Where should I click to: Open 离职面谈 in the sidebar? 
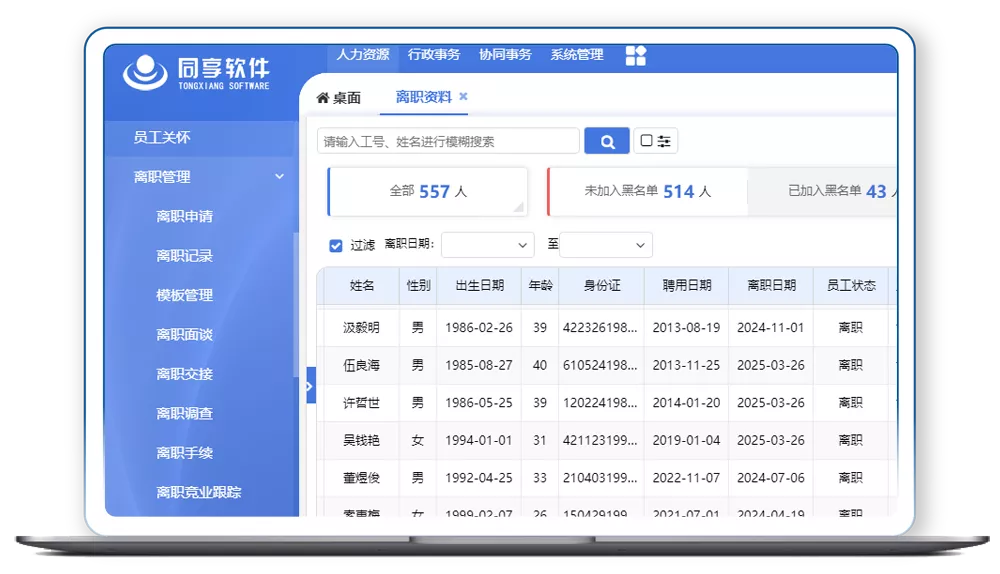coord(184,335)
